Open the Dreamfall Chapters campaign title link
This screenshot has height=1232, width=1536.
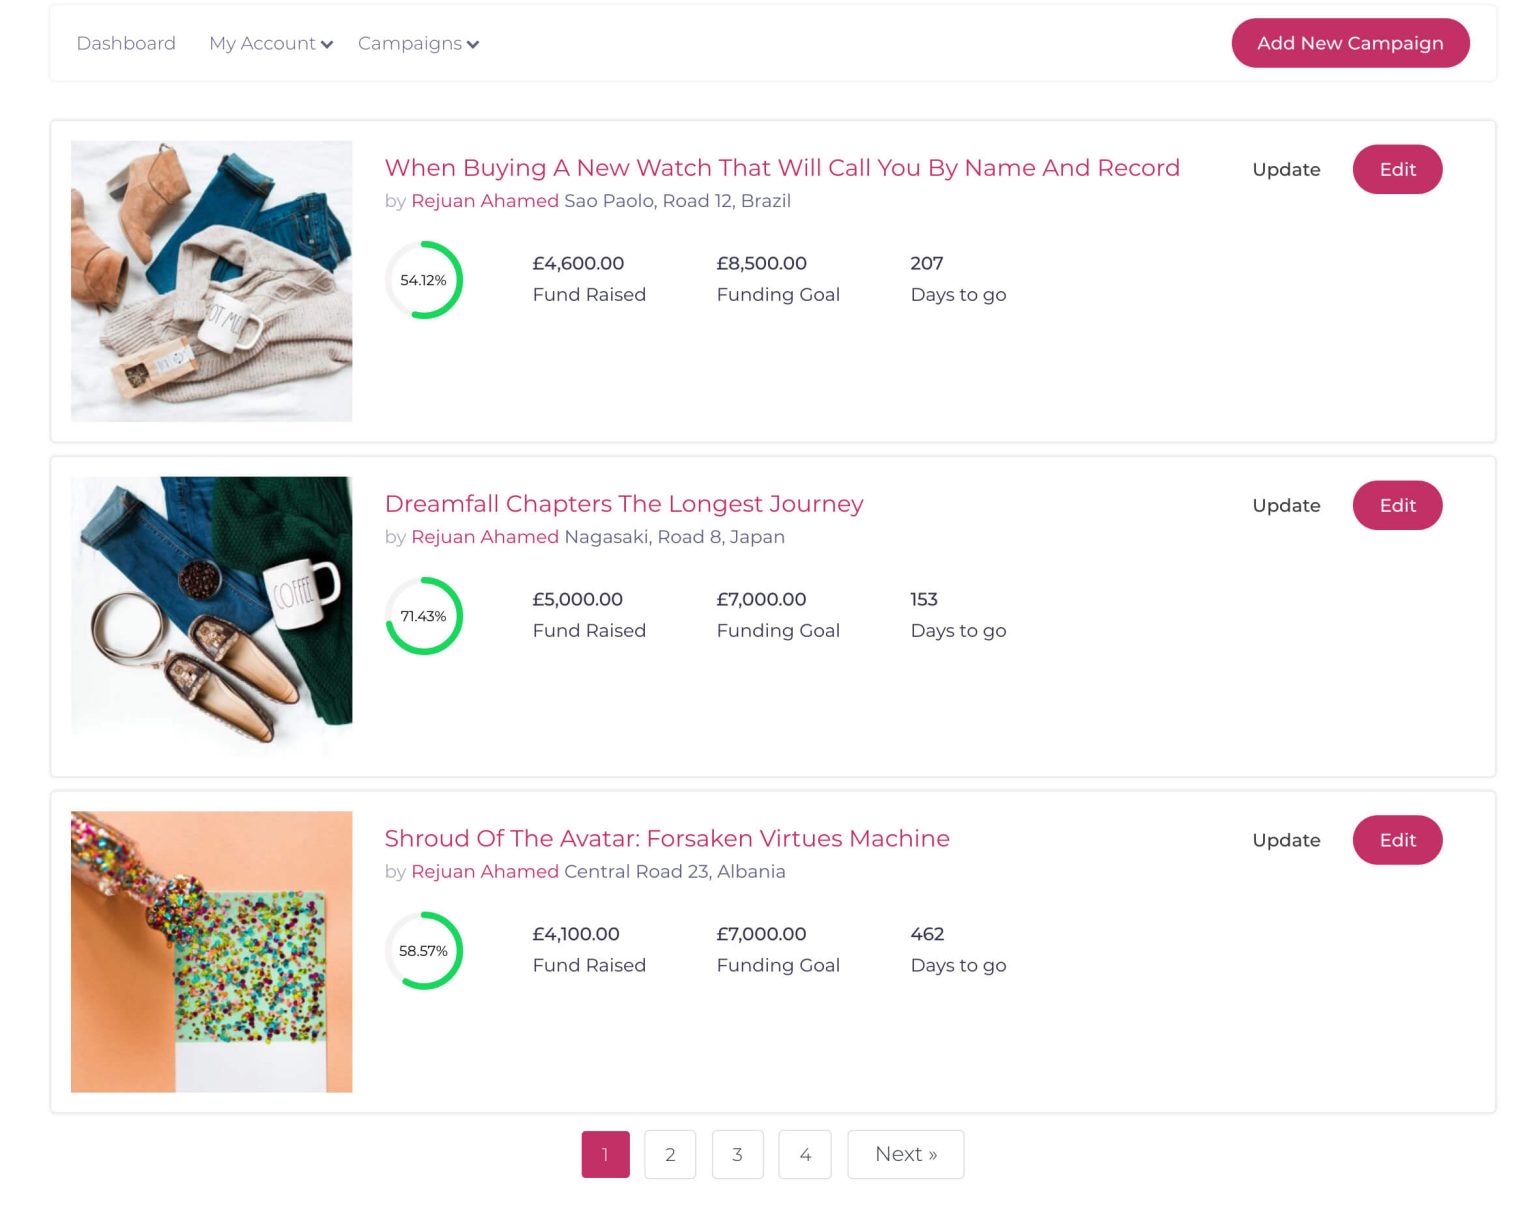[624, 504]
